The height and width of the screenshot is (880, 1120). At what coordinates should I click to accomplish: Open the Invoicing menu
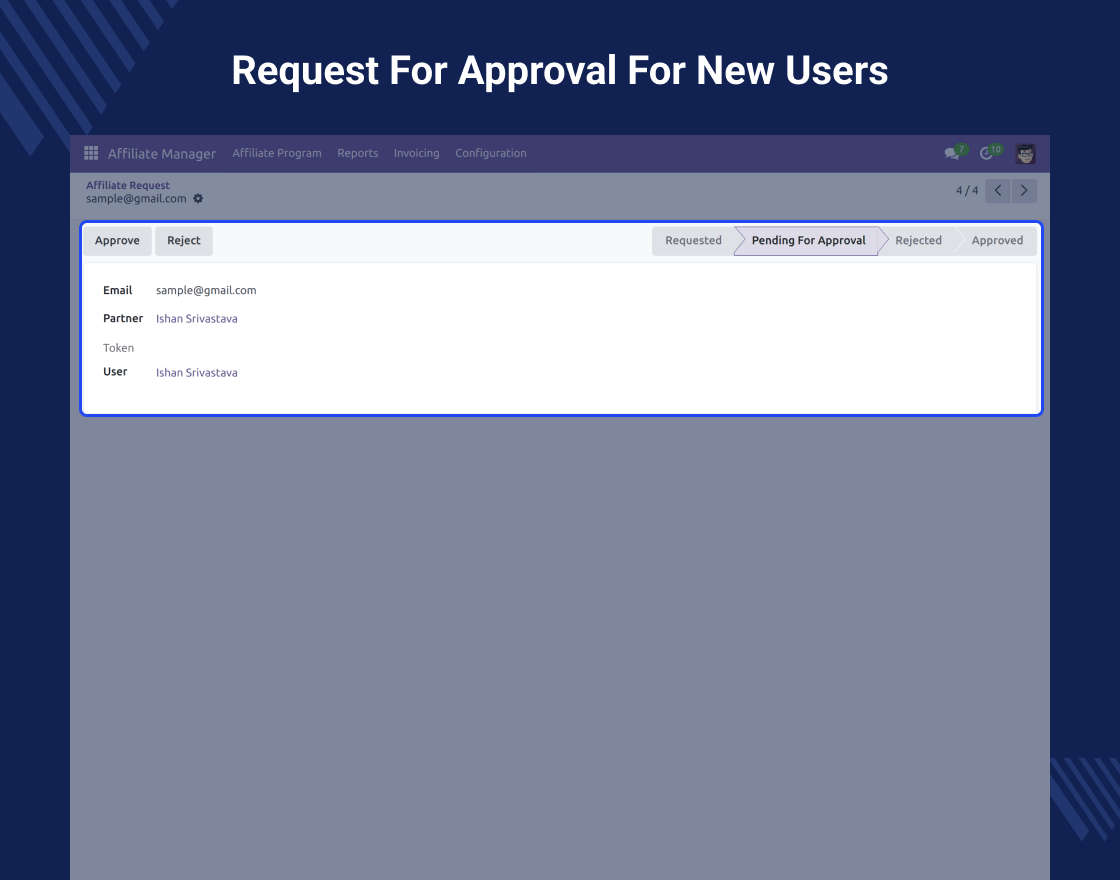416,153
